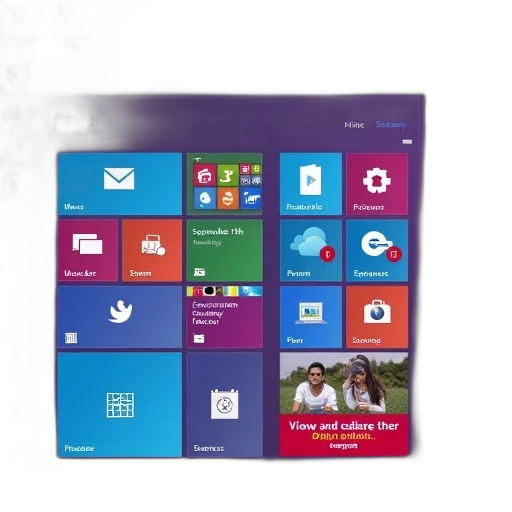
Task: Open the blue tile with play-document icon
Action: (x=311, y=184)
